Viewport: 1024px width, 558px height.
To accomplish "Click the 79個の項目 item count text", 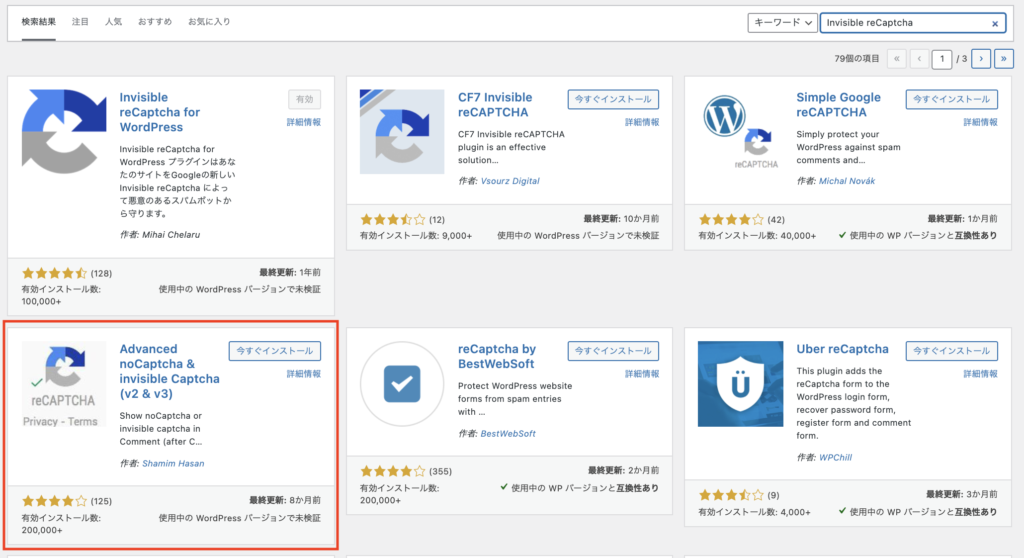I will pos(857,59).
